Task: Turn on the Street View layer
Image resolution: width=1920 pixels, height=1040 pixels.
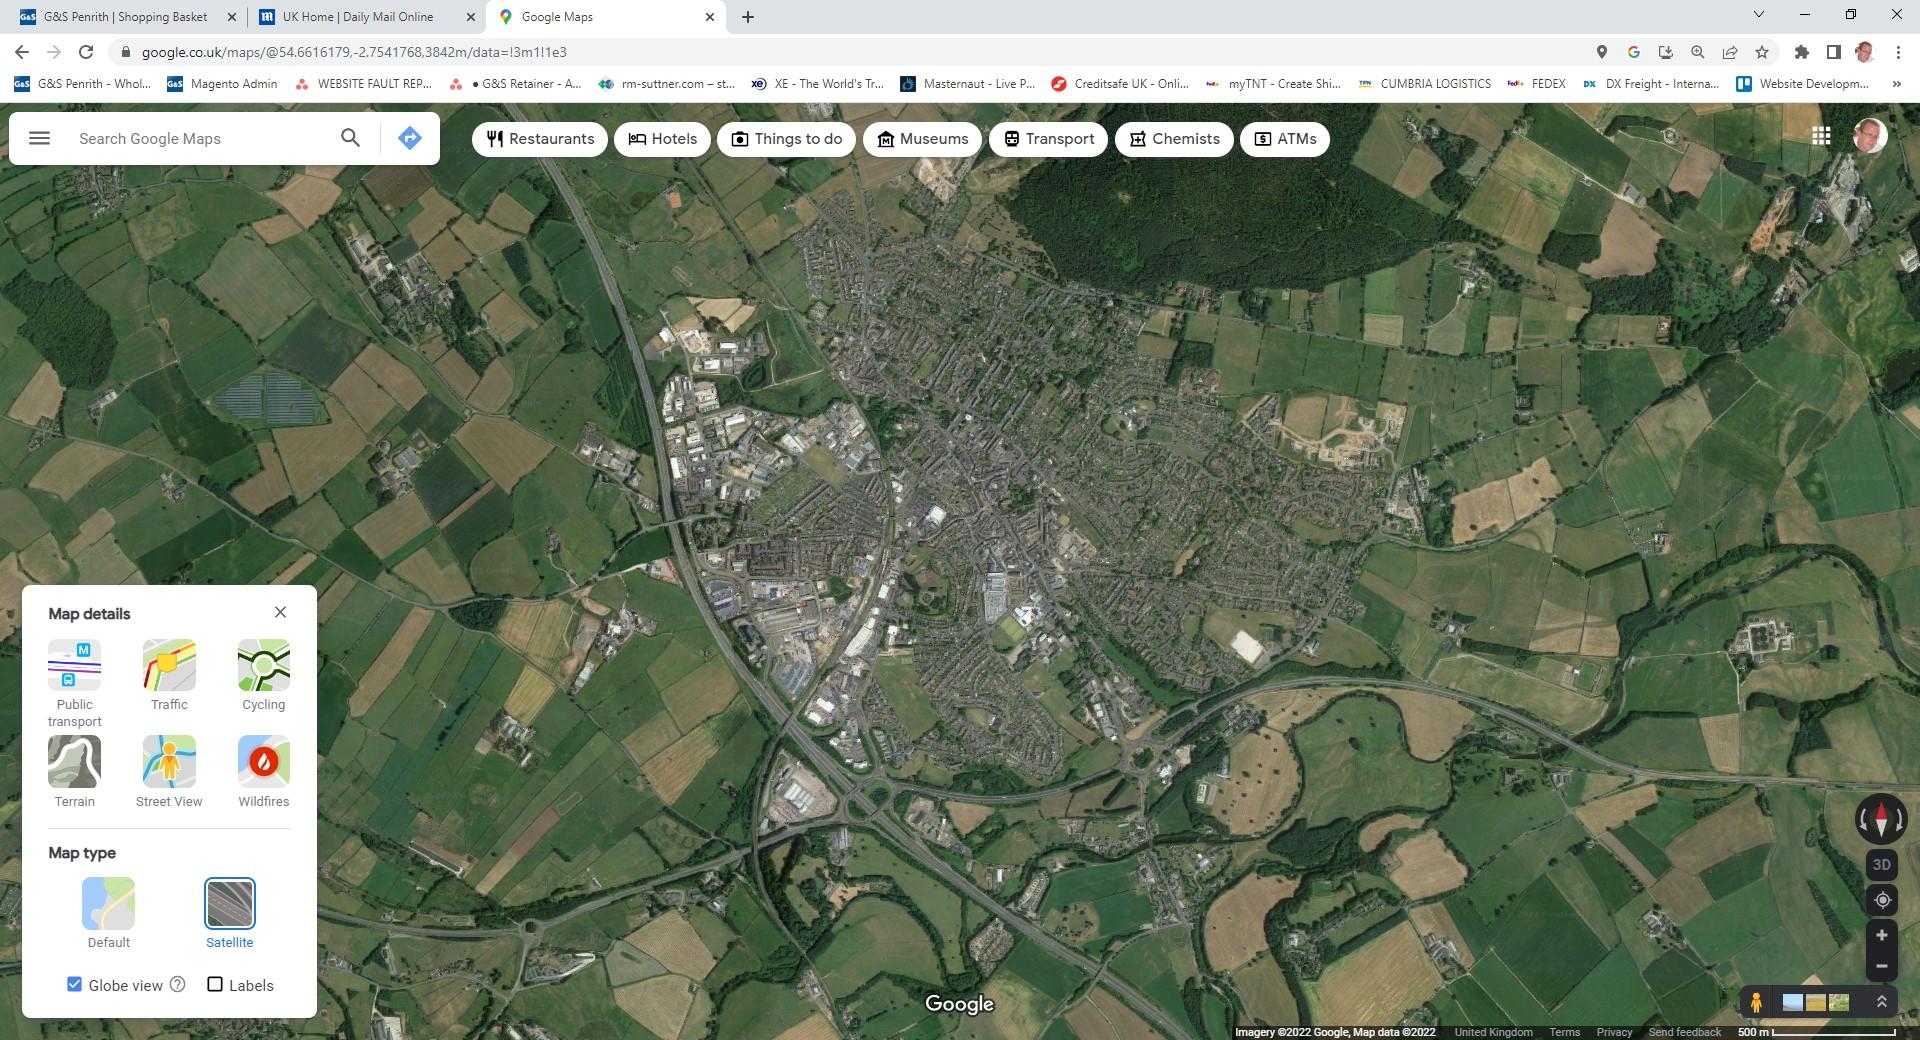Action: (169, 772)
